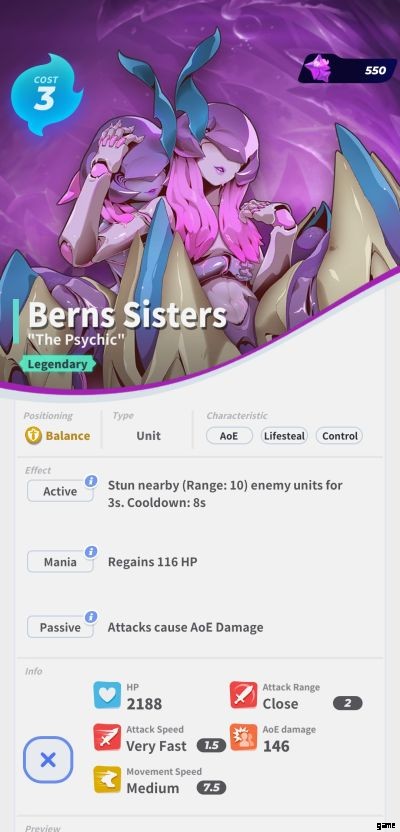Open info tooltip on Active effect
Screen dimensions: 400x832
91,481
